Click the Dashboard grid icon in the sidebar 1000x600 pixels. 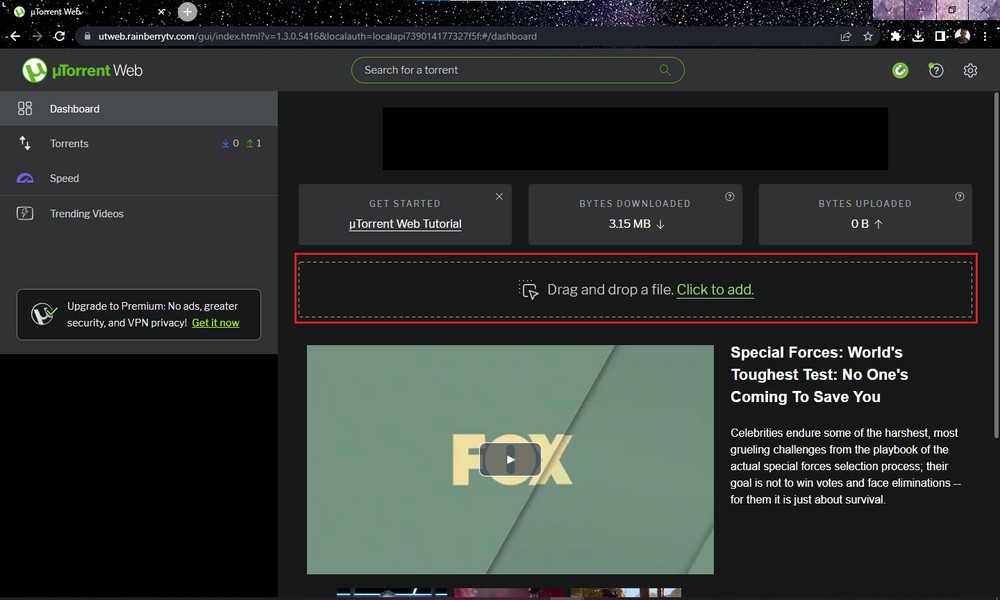[x=24, y=108]
